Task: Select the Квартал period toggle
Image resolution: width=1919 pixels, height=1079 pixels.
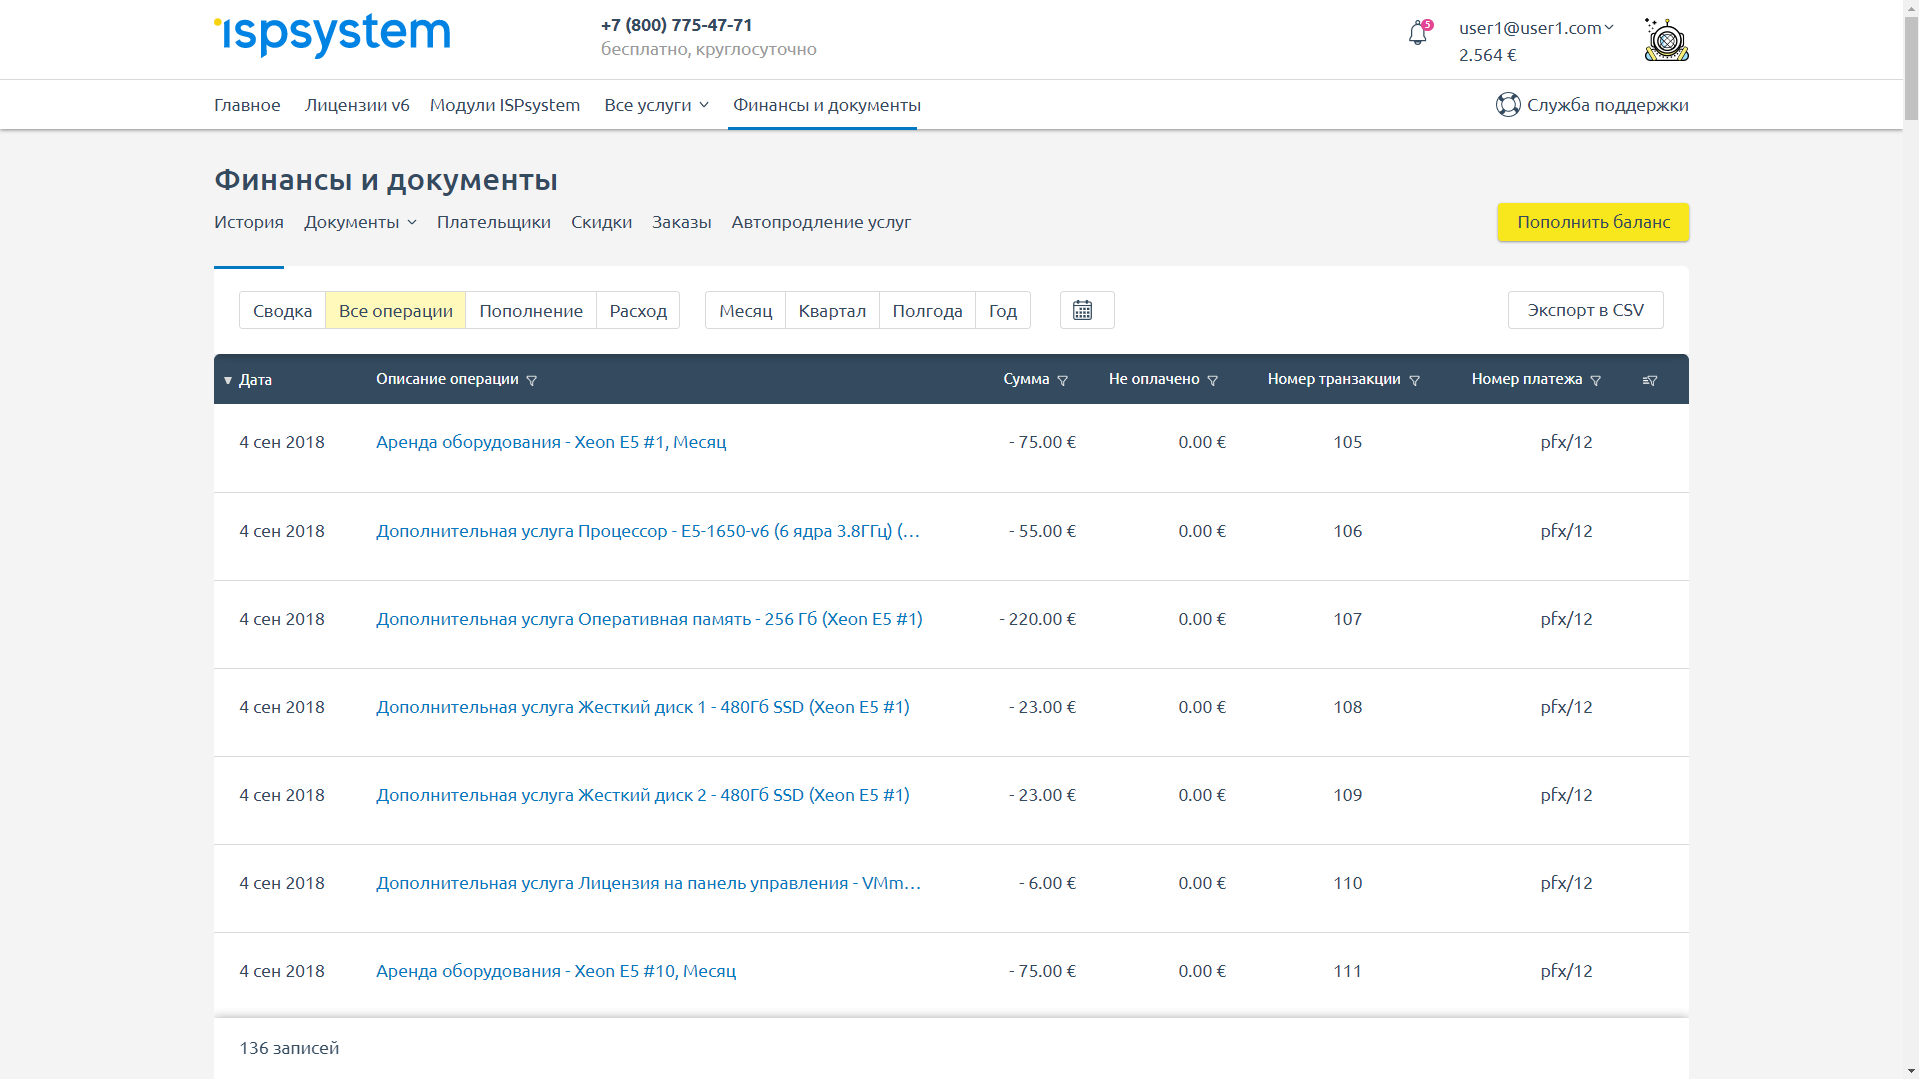Action: point(832,311)
